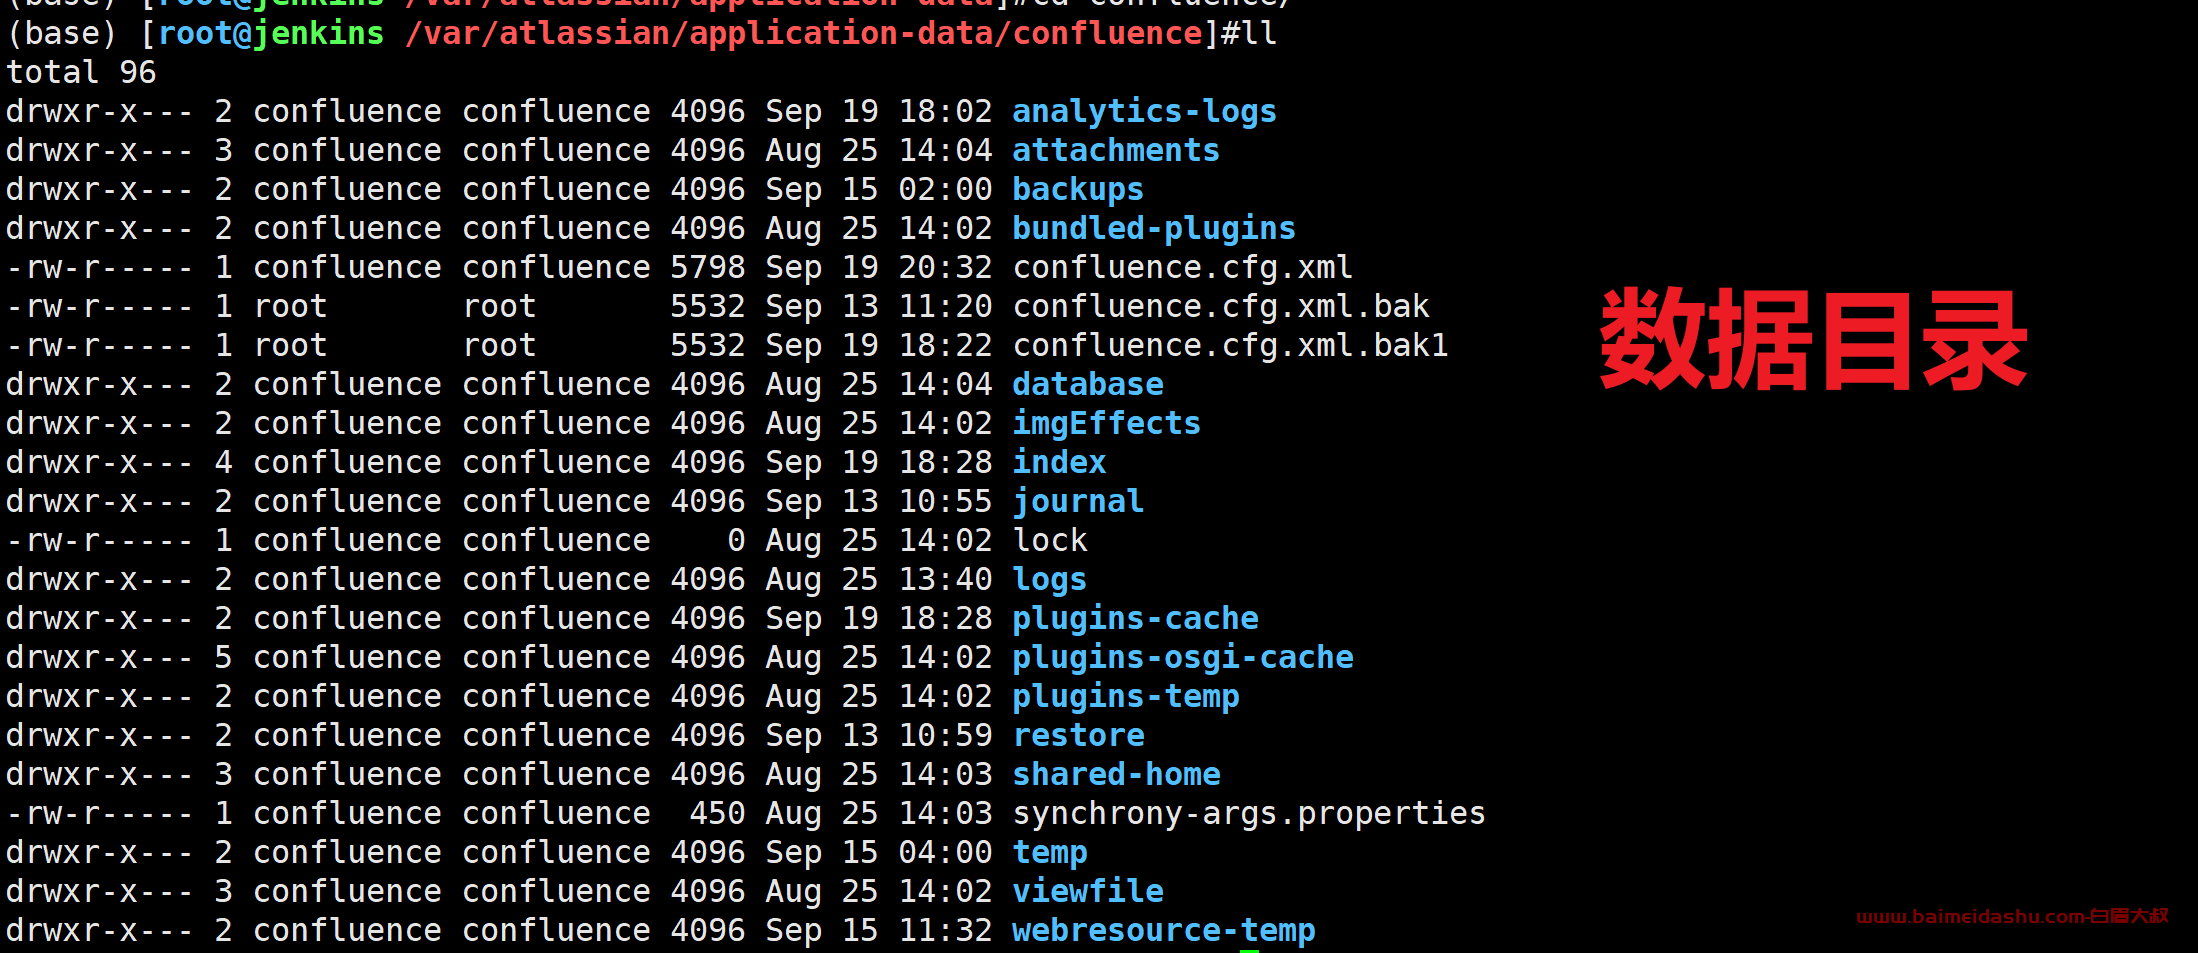Select the bundled-plugins directory name
This screenshot has height=953, width=2198.
click(1154, 229)
